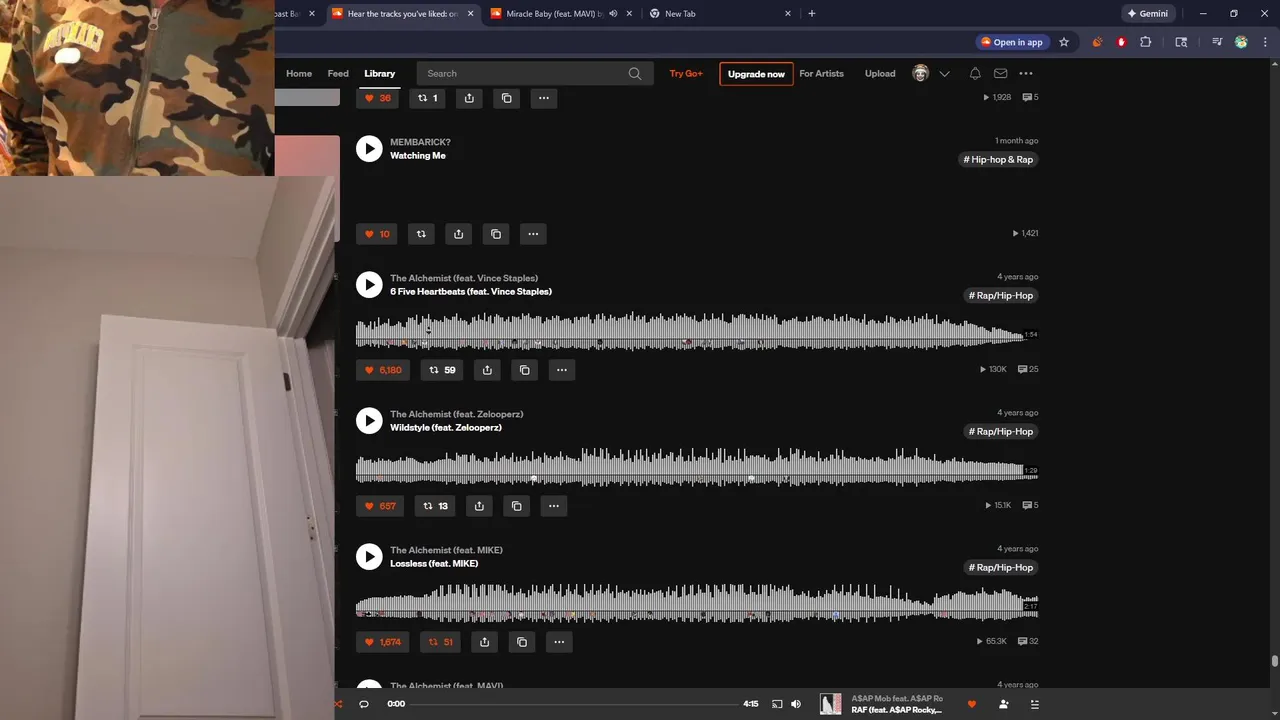Open the next up queue
This screenshot has height=720, width=1280.
(1035, 704)
